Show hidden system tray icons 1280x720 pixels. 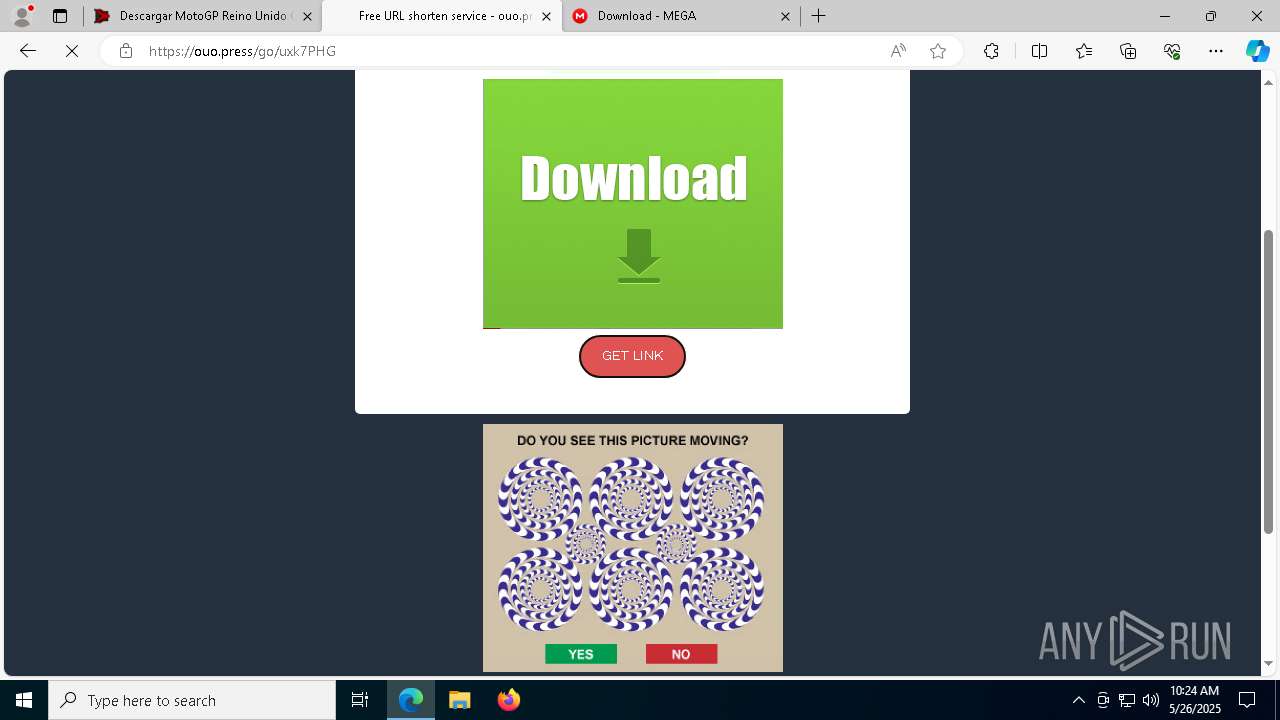pos(1078,700)
